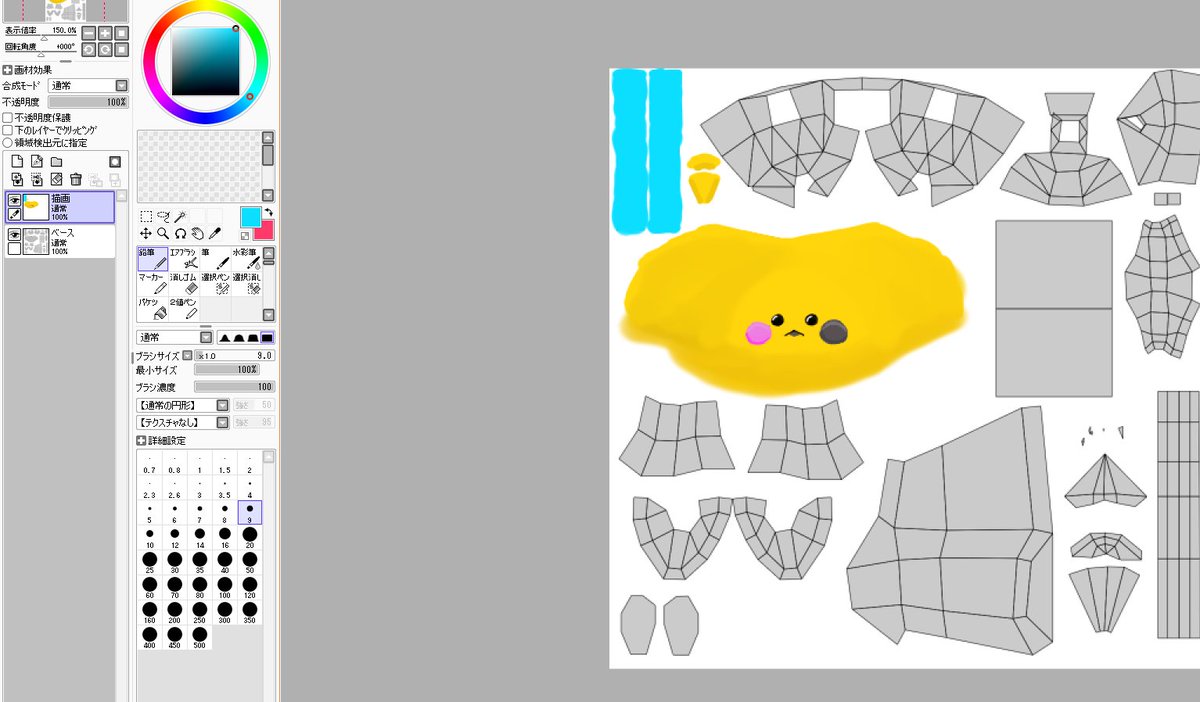Enable 不透明度保護 checkbox

[7, 117]
